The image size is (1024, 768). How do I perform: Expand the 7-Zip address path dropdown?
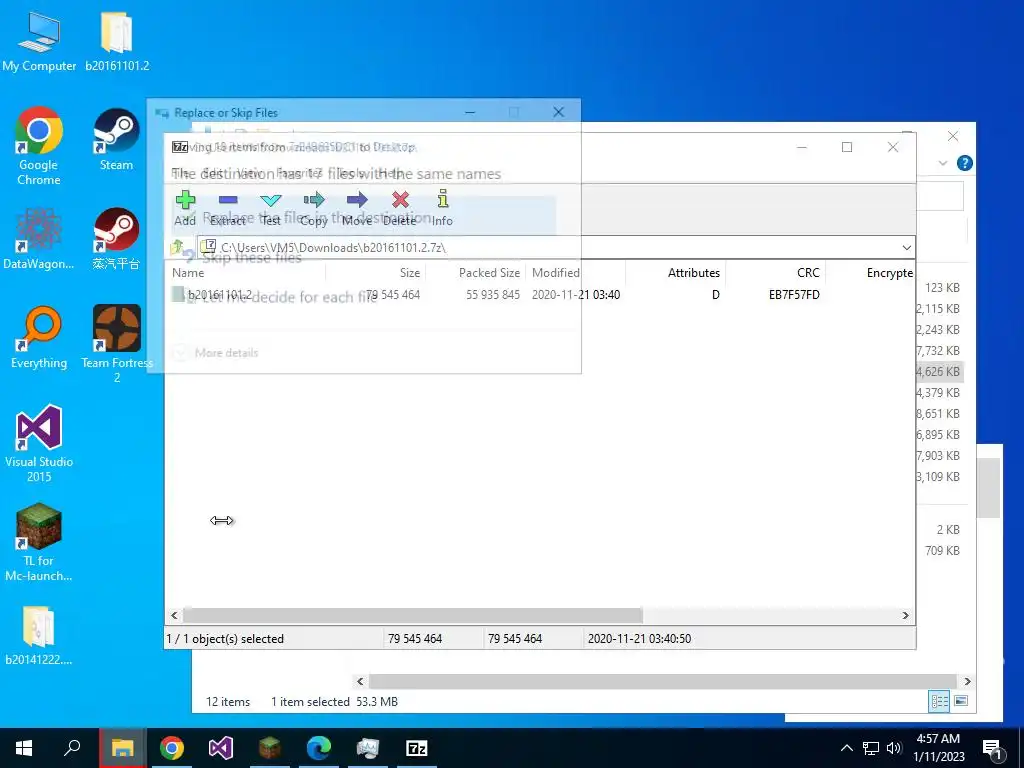click(x=906, y=248)
